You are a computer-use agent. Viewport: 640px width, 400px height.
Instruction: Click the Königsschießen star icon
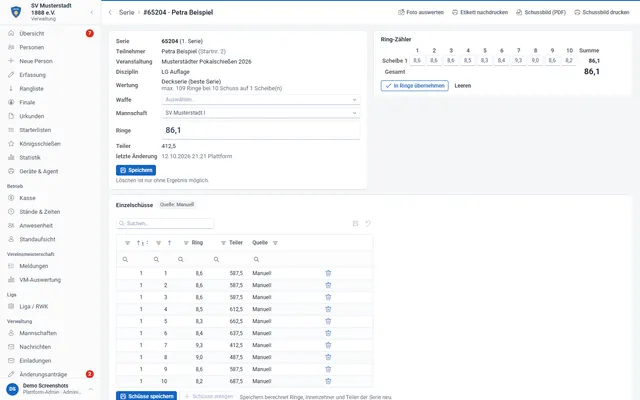coord(11,144)
